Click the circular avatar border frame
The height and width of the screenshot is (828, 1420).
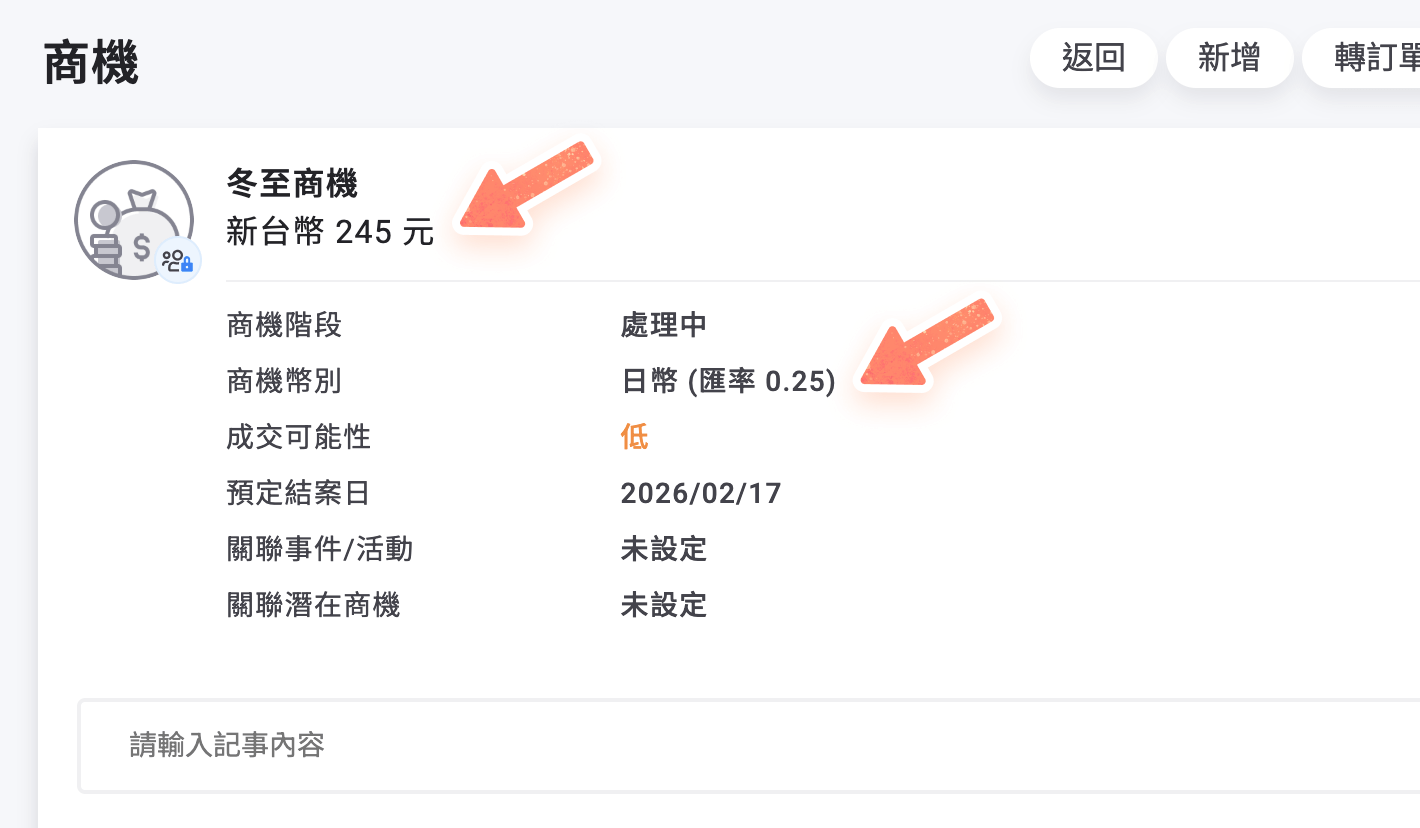(x=135, y=159)
